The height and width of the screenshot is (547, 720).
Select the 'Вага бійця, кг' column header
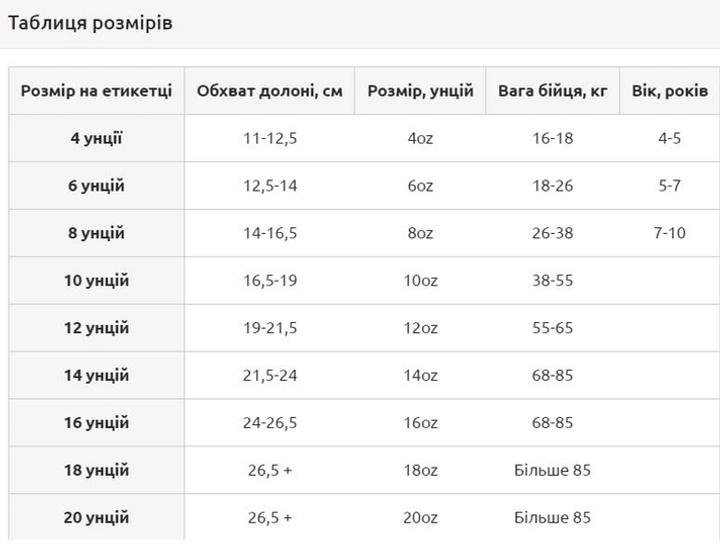coord(553,91)
